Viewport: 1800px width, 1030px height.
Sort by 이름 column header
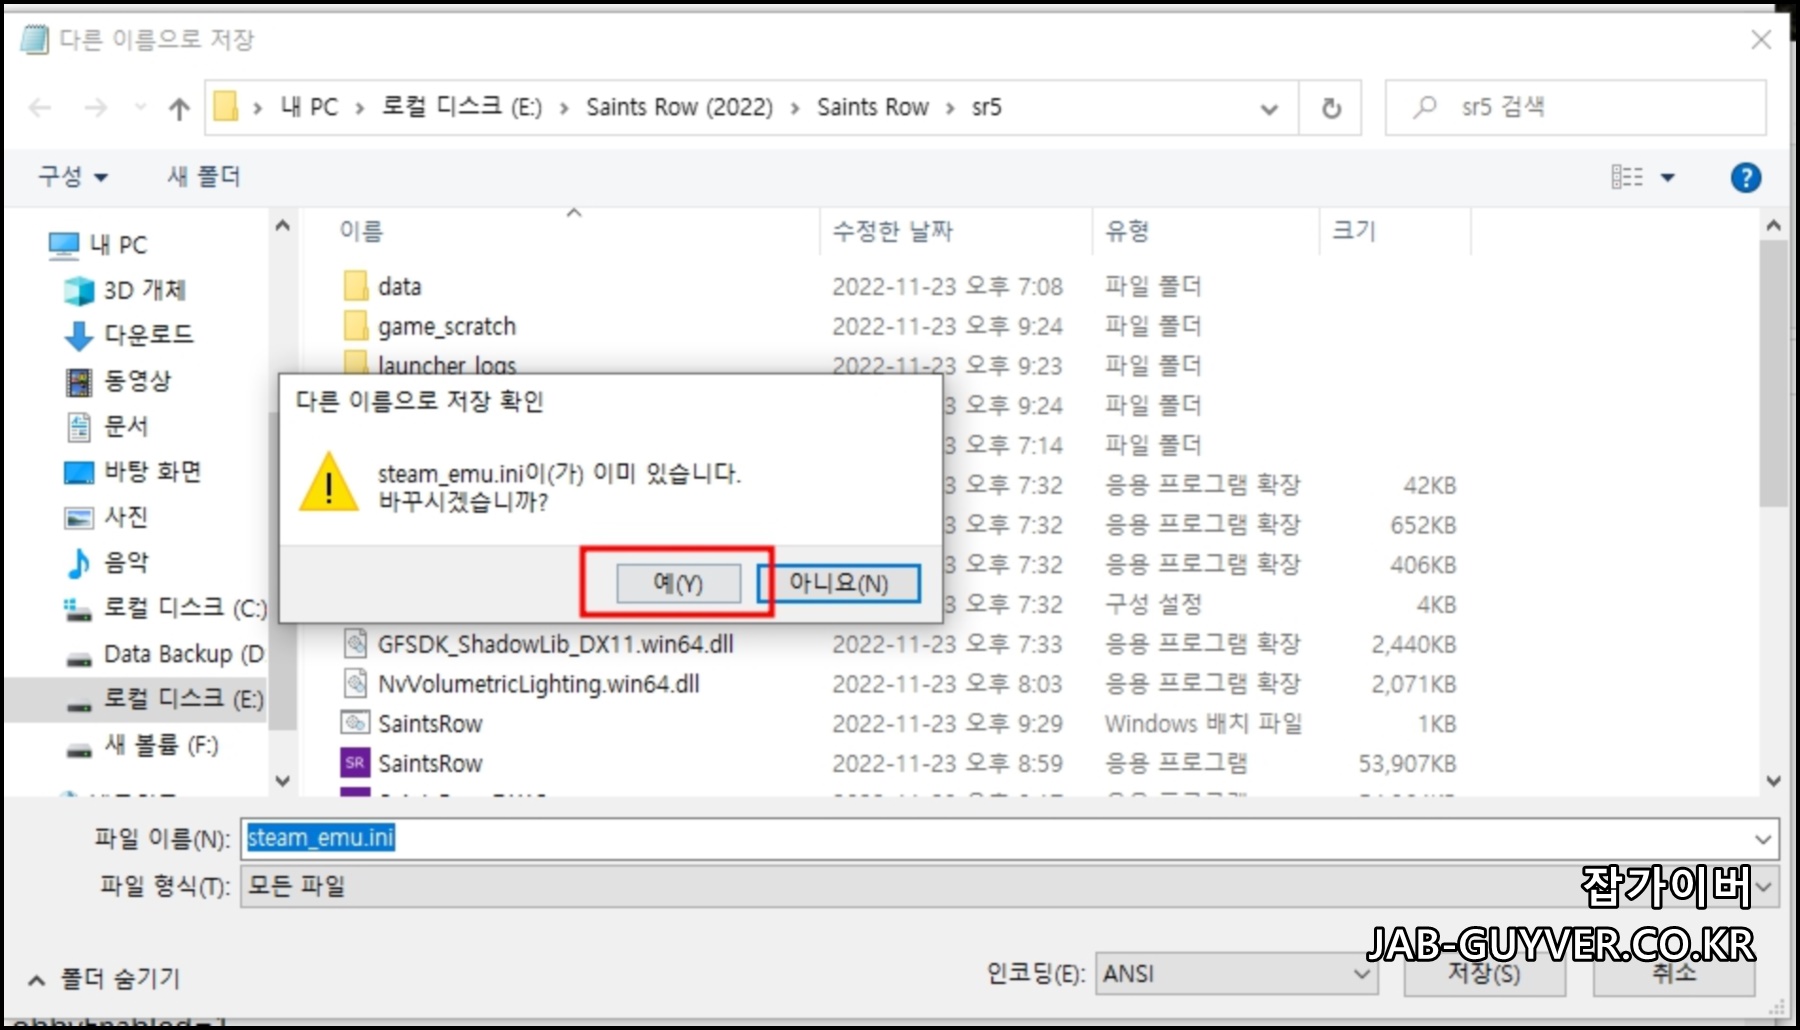pos(360,232)
